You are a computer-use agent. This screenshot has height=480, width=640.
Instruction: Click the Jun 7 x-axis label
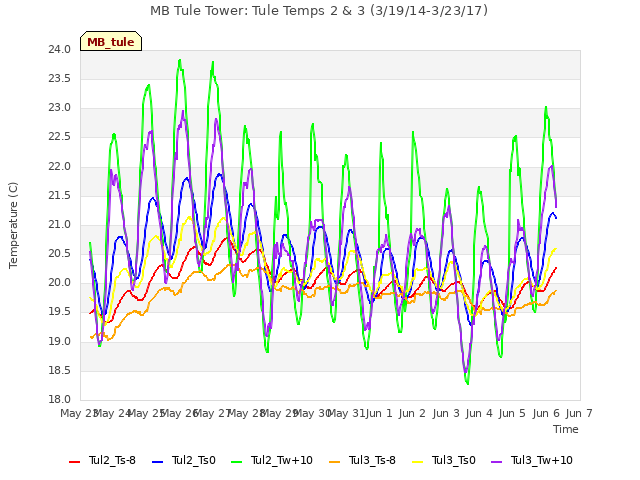(579, 413)
